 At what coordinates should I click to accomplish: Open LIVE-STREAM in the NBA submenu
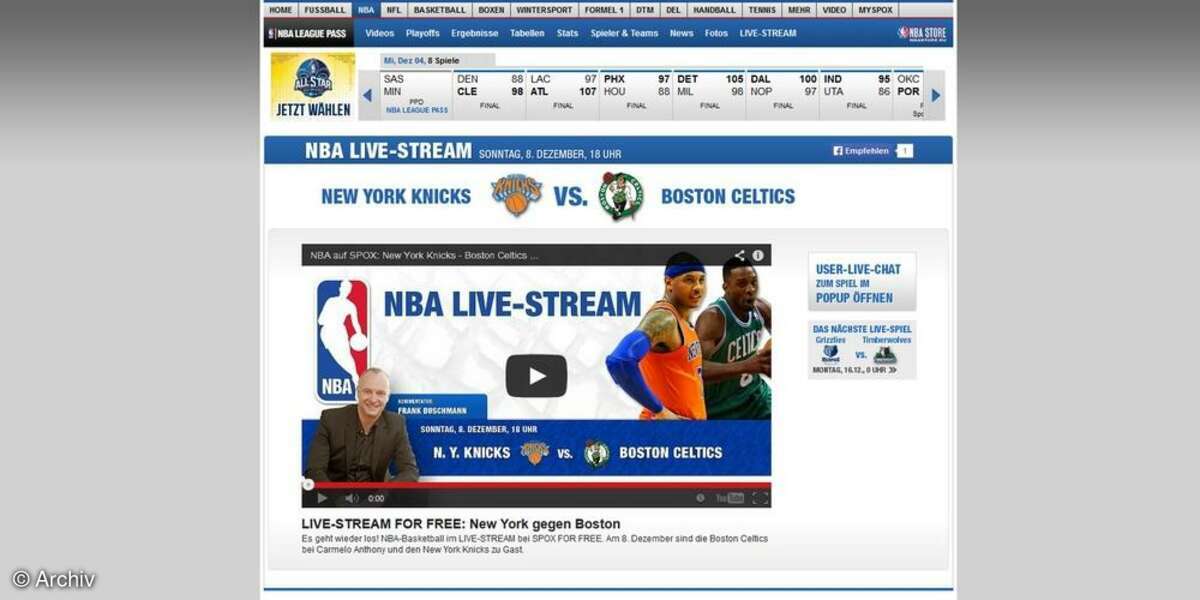tap(768, 33)
